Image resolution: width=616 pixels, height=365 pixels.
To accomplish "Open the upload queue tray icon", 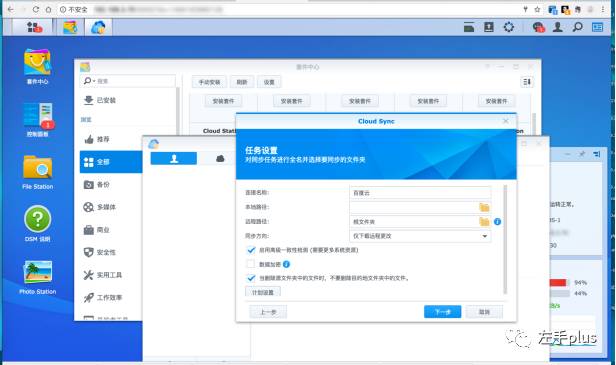I will pos(489,27).
